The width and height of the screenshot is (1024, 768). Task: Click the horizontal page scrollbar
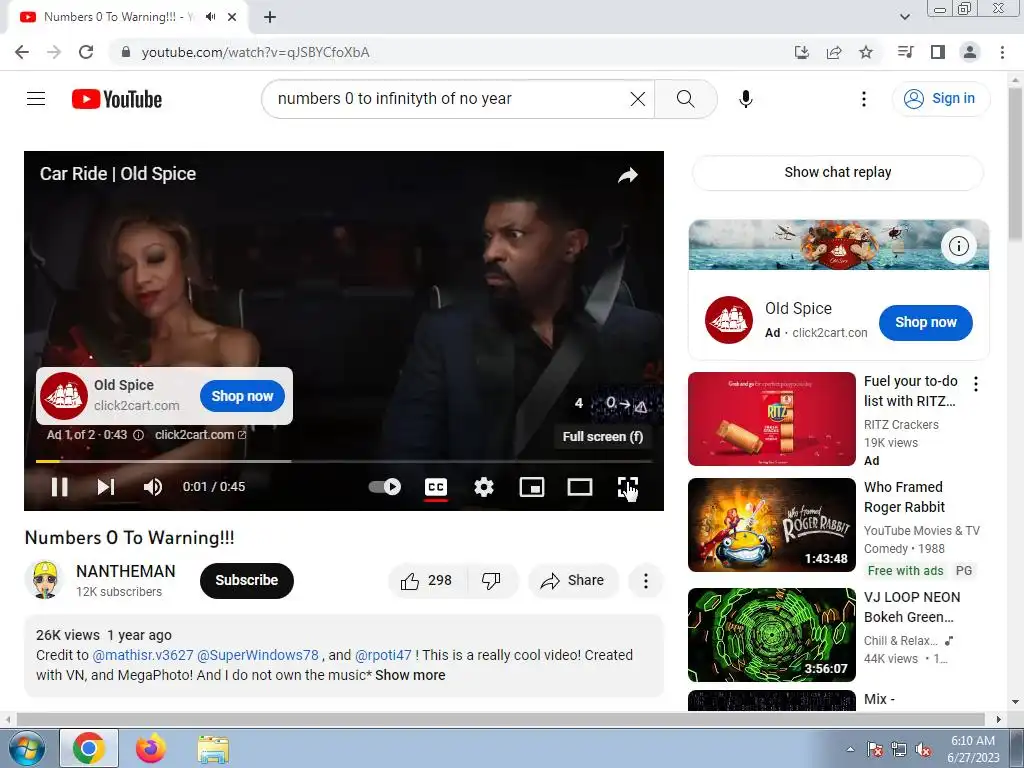tap(500, 720)
